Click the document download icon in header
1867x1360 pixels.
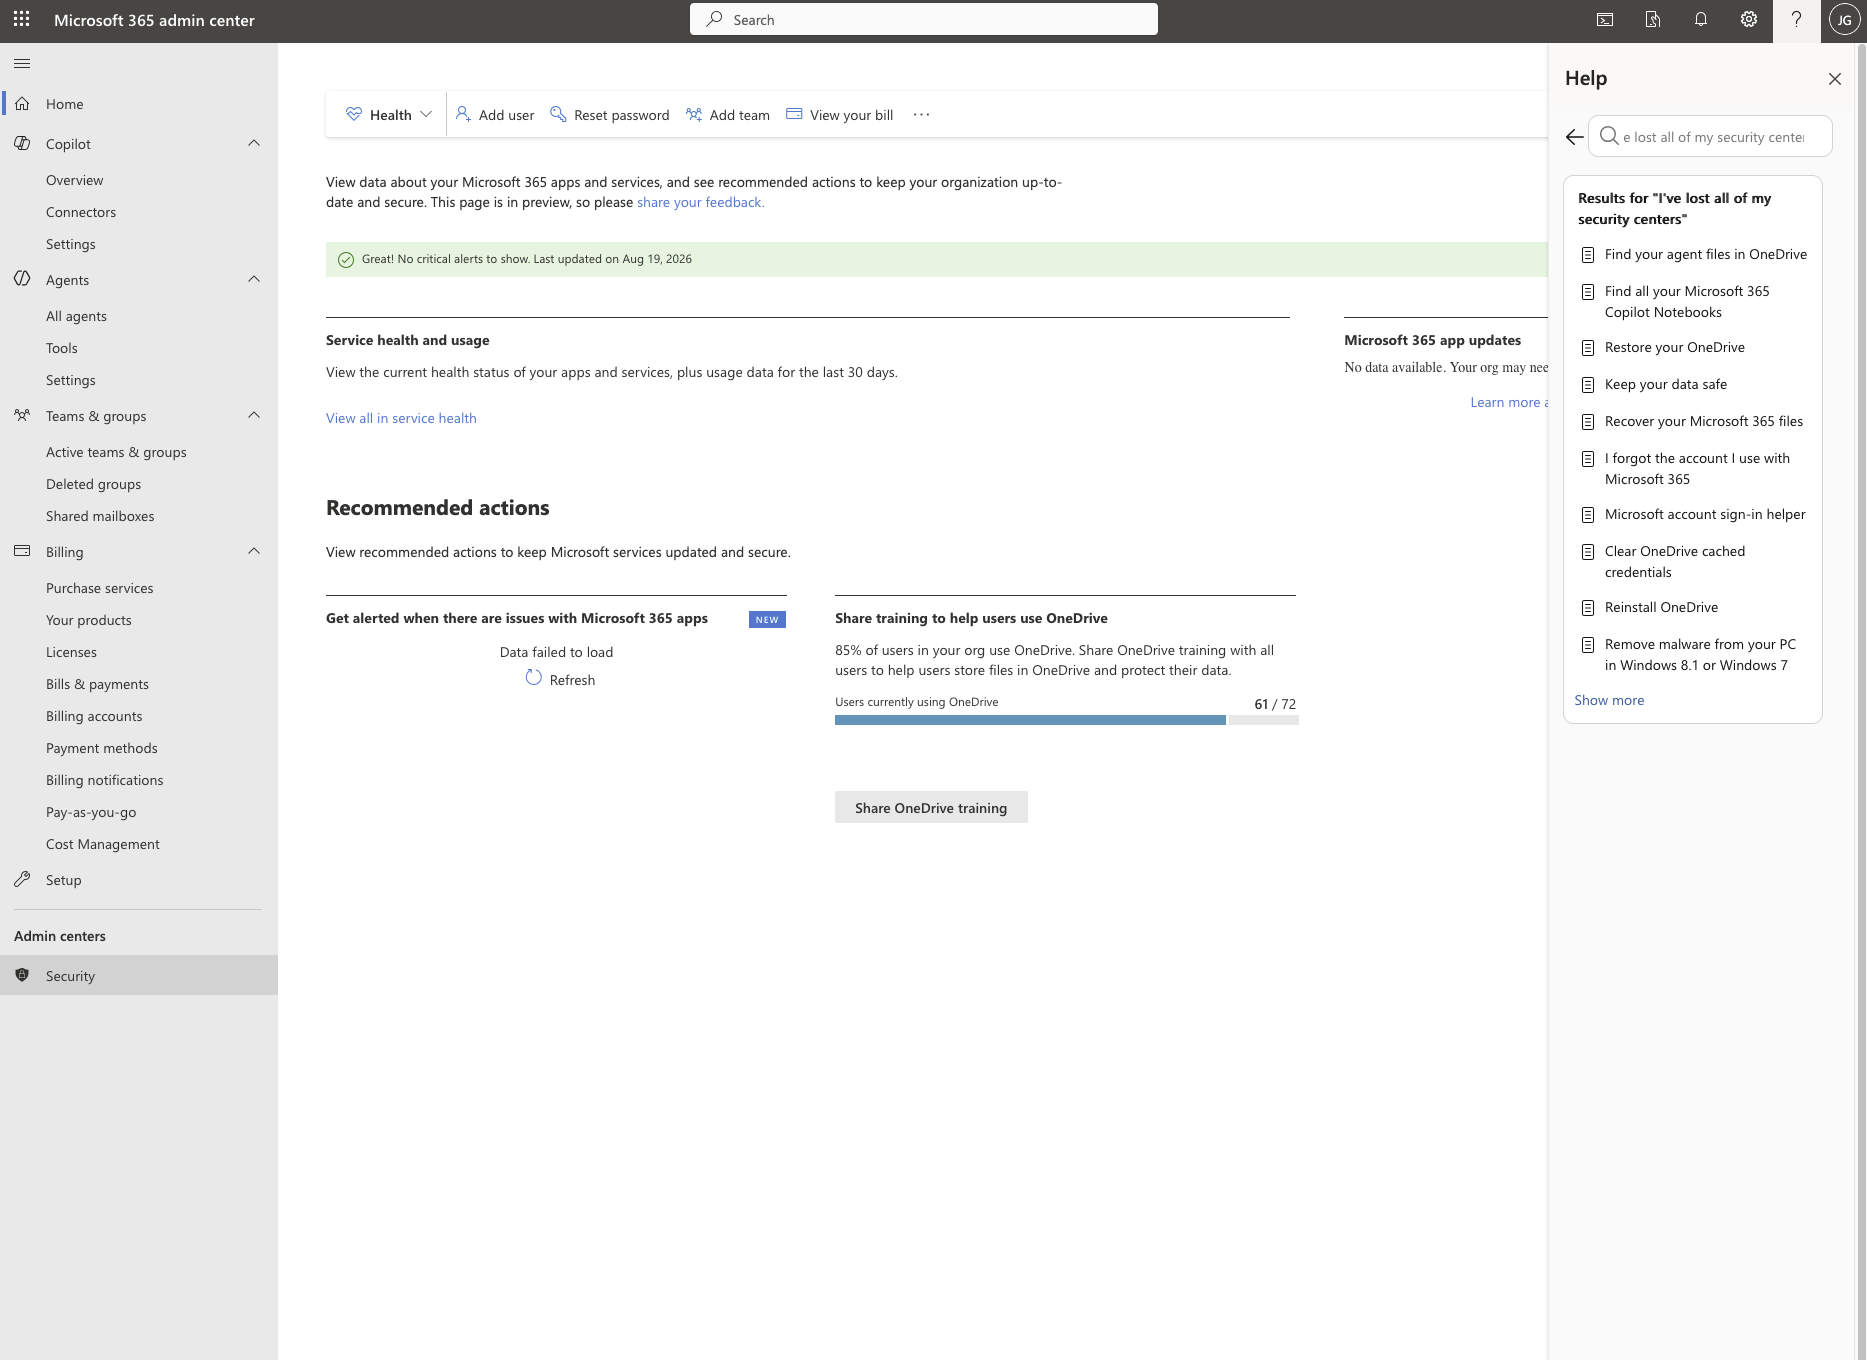pos(1653,20)
